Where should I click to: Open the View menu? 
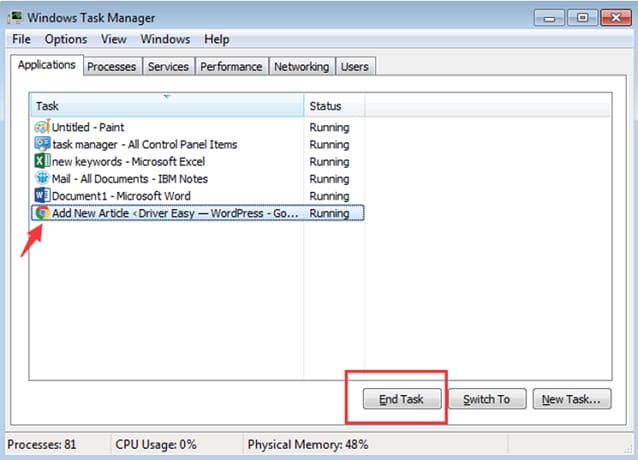point(114,39)
